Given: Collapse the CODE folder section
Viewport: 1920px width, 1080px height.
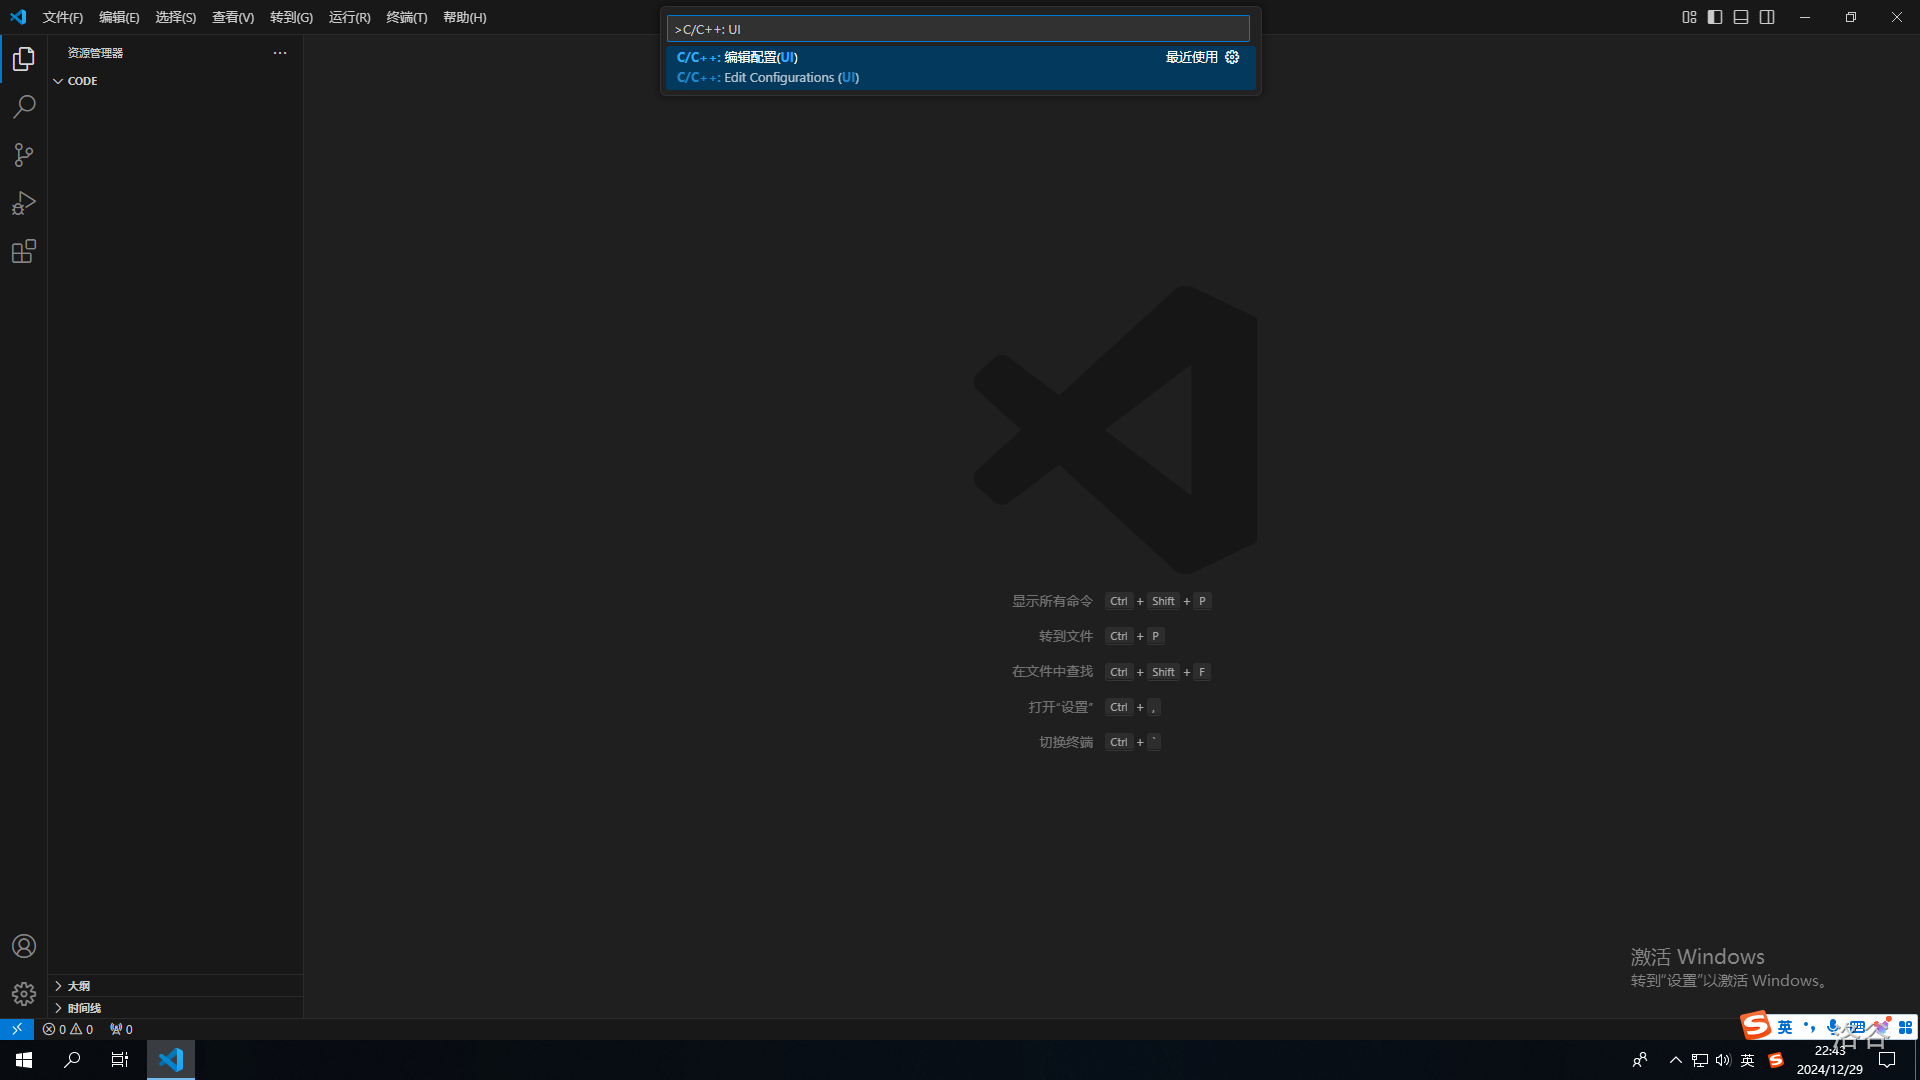Looking at the screenshot, I should pyautogui.click(x=82, y=81).
